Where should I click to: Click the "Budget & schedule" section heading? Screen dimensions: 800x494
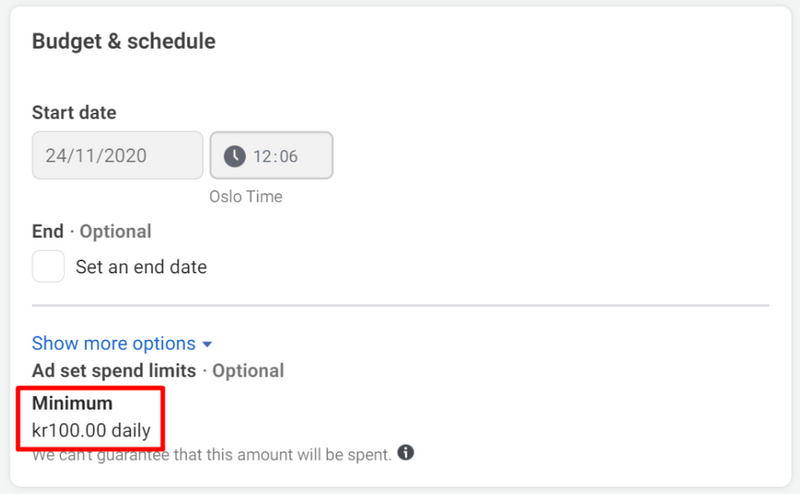click(x=124, y=41)
